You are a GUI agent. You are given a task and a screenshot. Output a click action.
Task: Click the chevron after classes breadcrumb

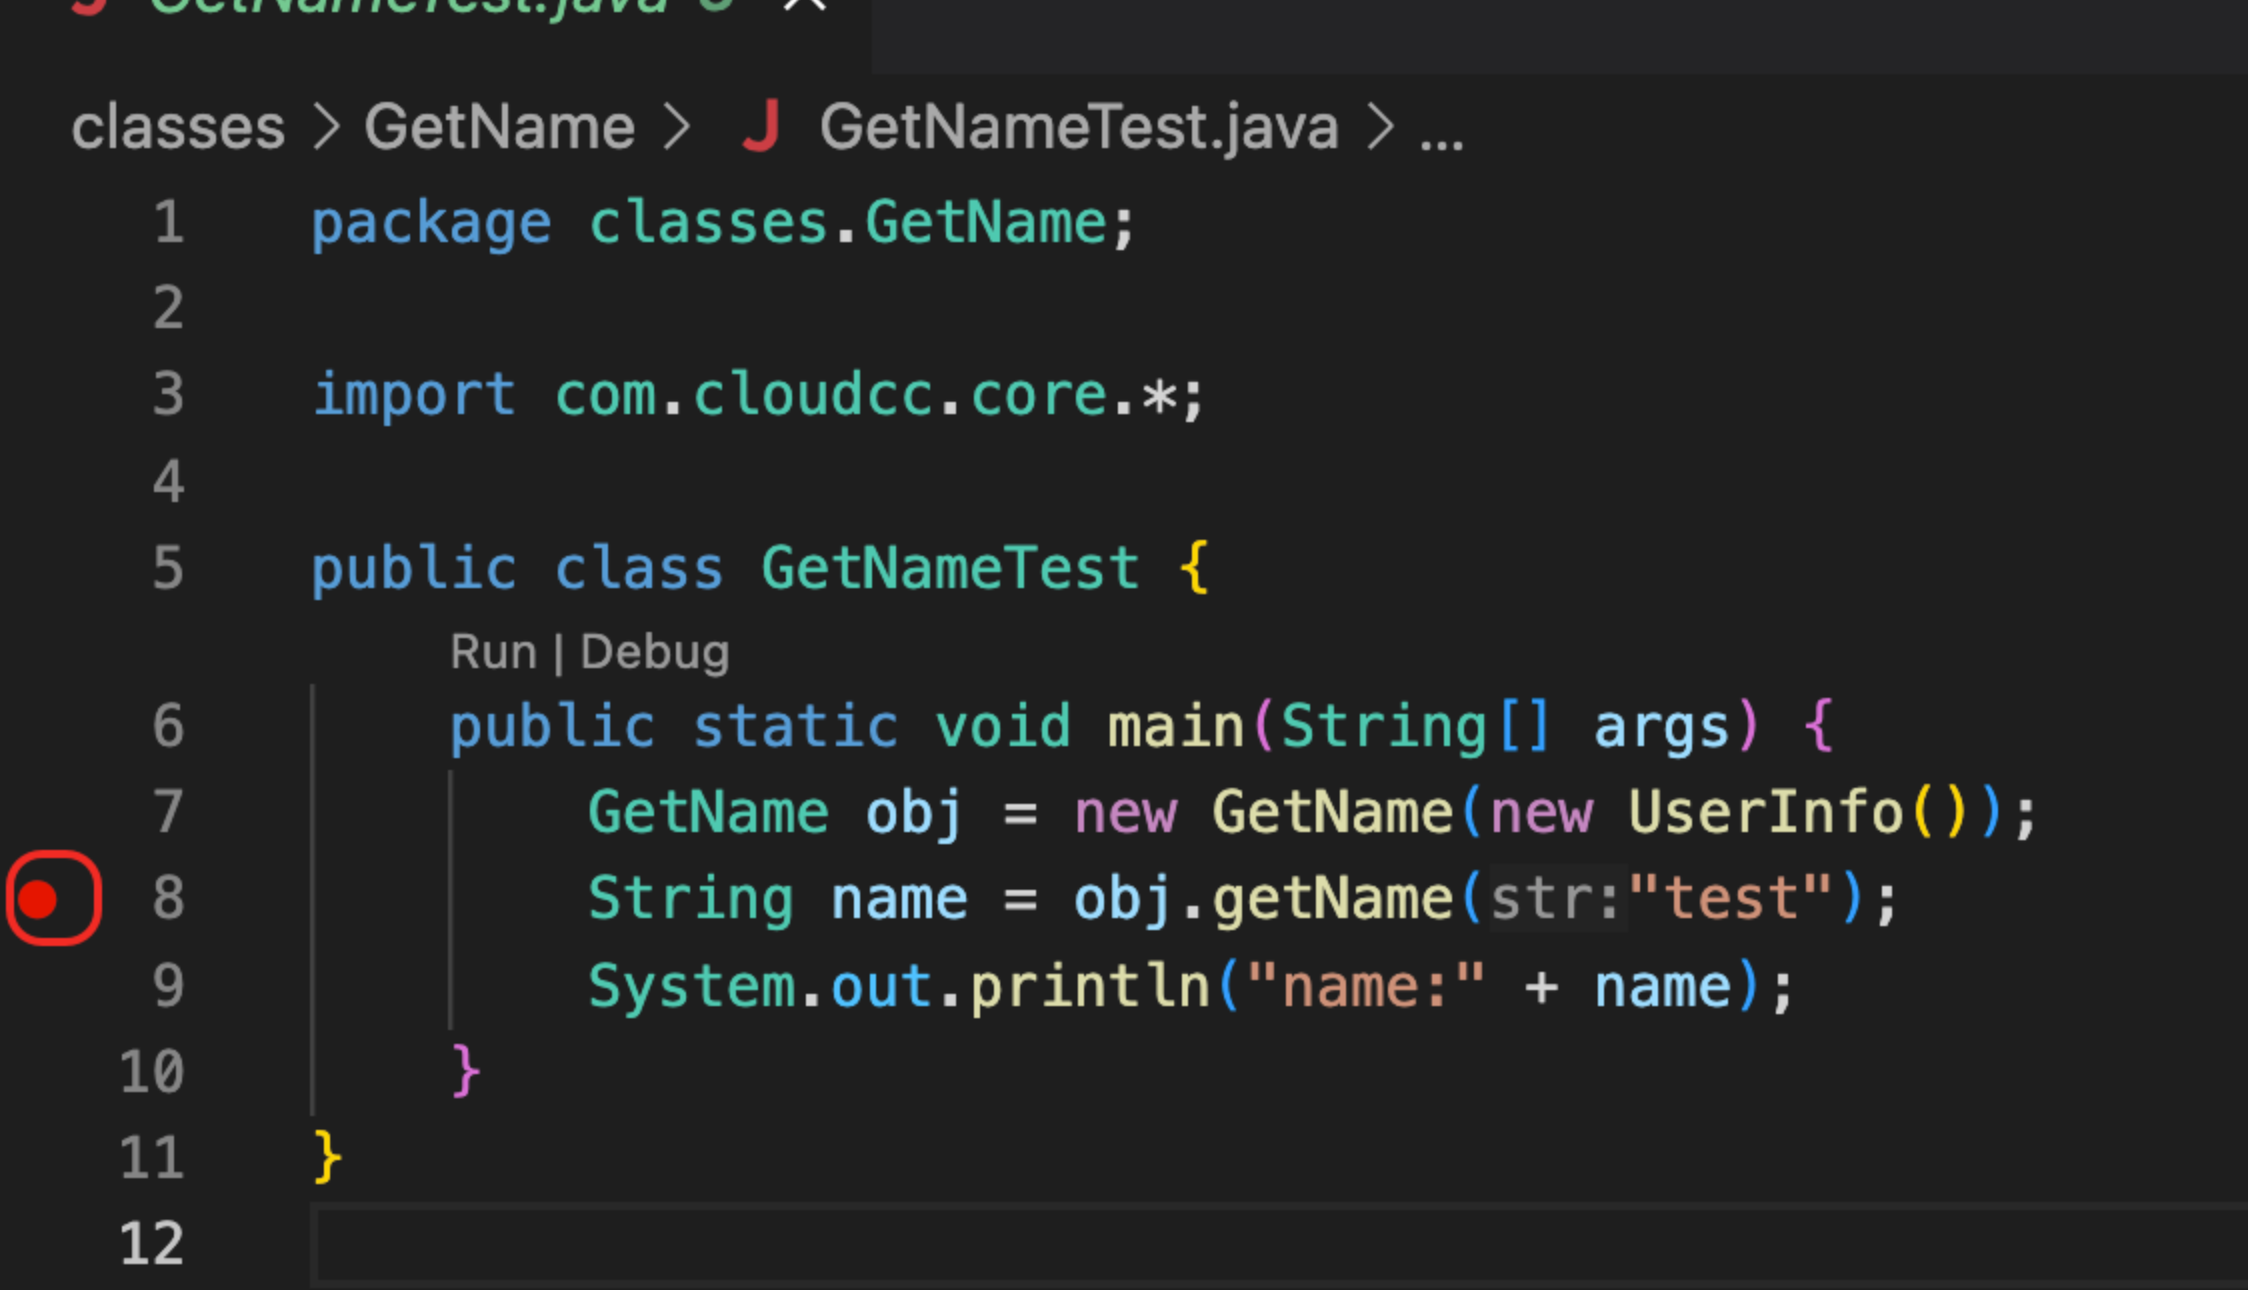(x=326, y=128)
